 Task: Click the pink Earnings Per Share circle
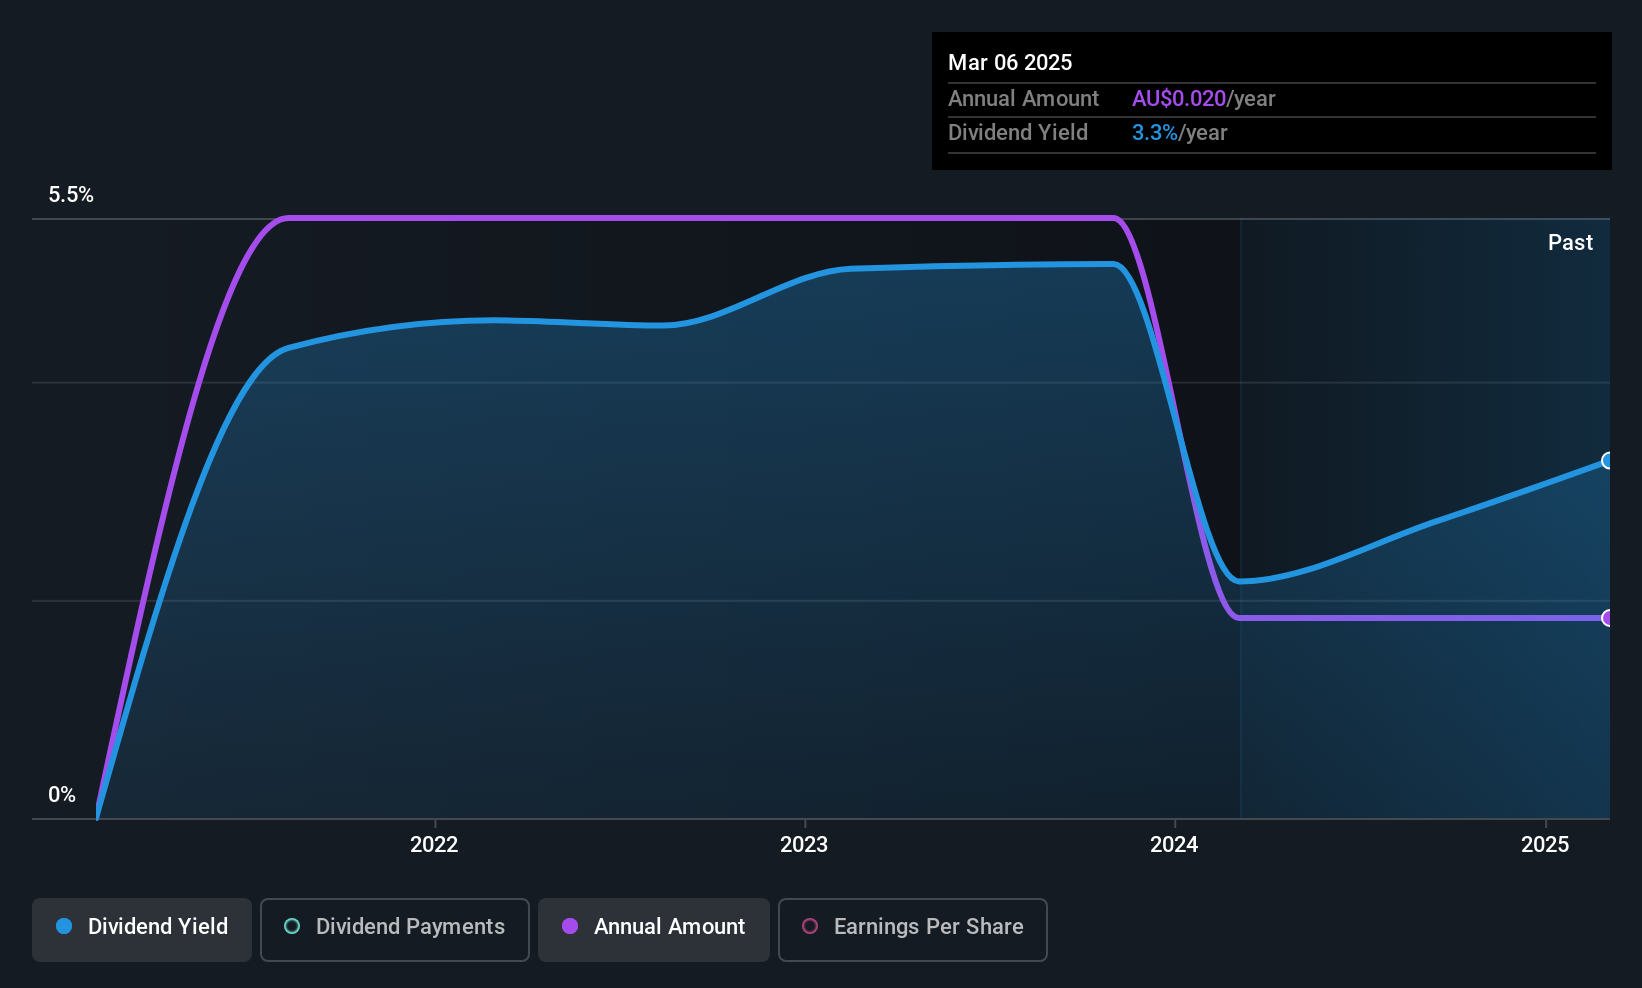[810, 926]
